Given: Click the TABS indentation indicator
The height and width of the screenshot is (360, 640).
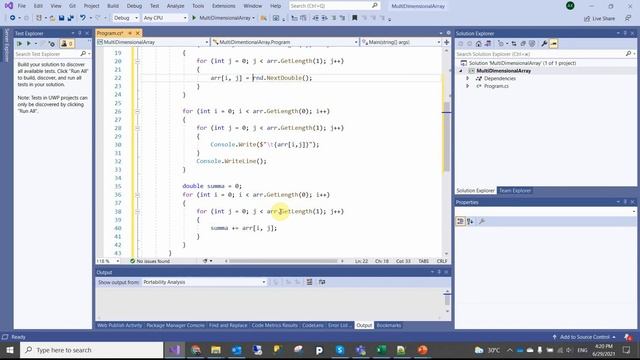Looking at the screenshot, I should 424,261.
